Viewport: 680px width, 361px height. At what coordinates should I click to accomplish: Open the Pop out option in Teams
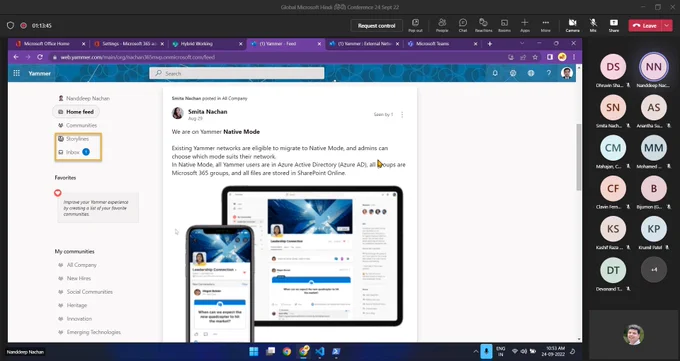415,25
